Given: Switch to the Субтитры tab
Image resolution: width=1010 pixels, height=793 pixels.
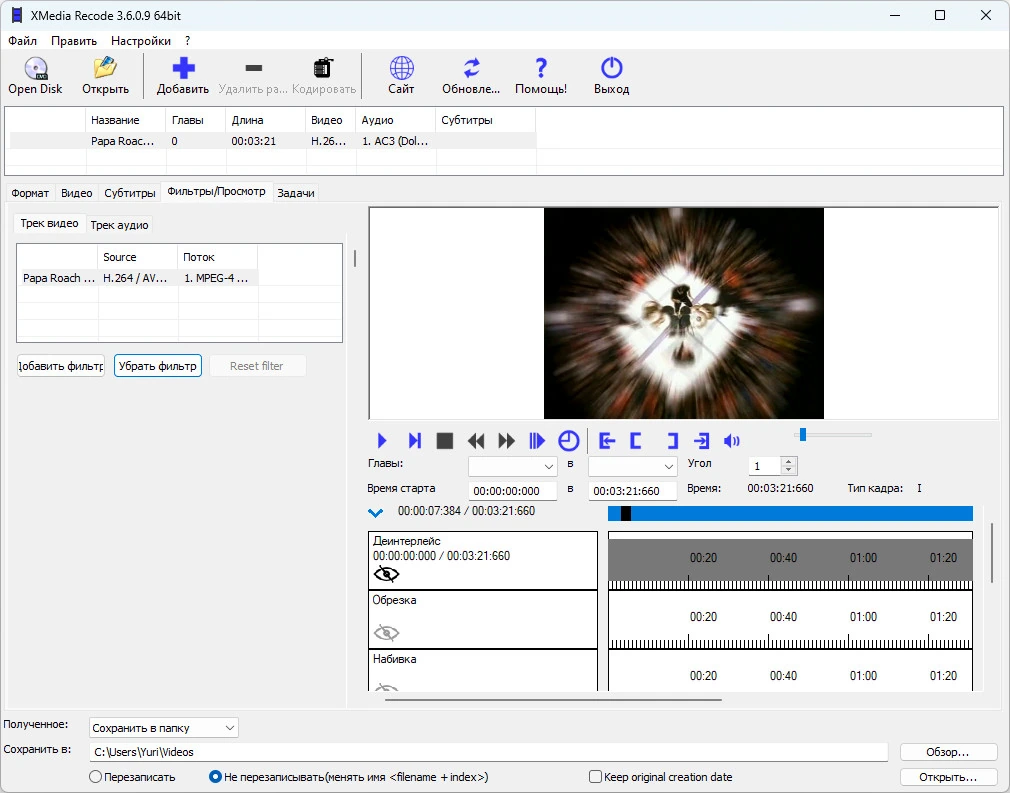Looking at the screenshot, I should [130, 193].
